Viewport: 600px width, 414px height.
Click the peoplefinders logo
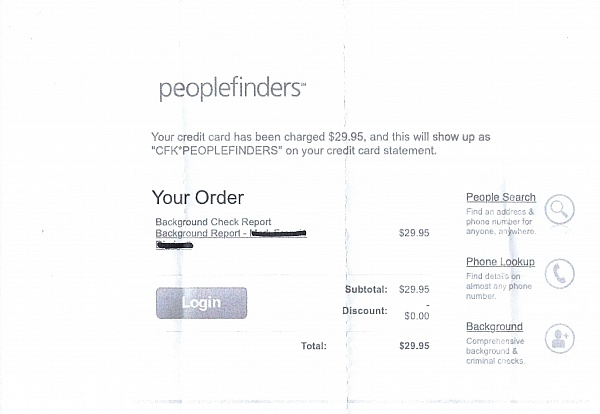[x=232, y=88]
